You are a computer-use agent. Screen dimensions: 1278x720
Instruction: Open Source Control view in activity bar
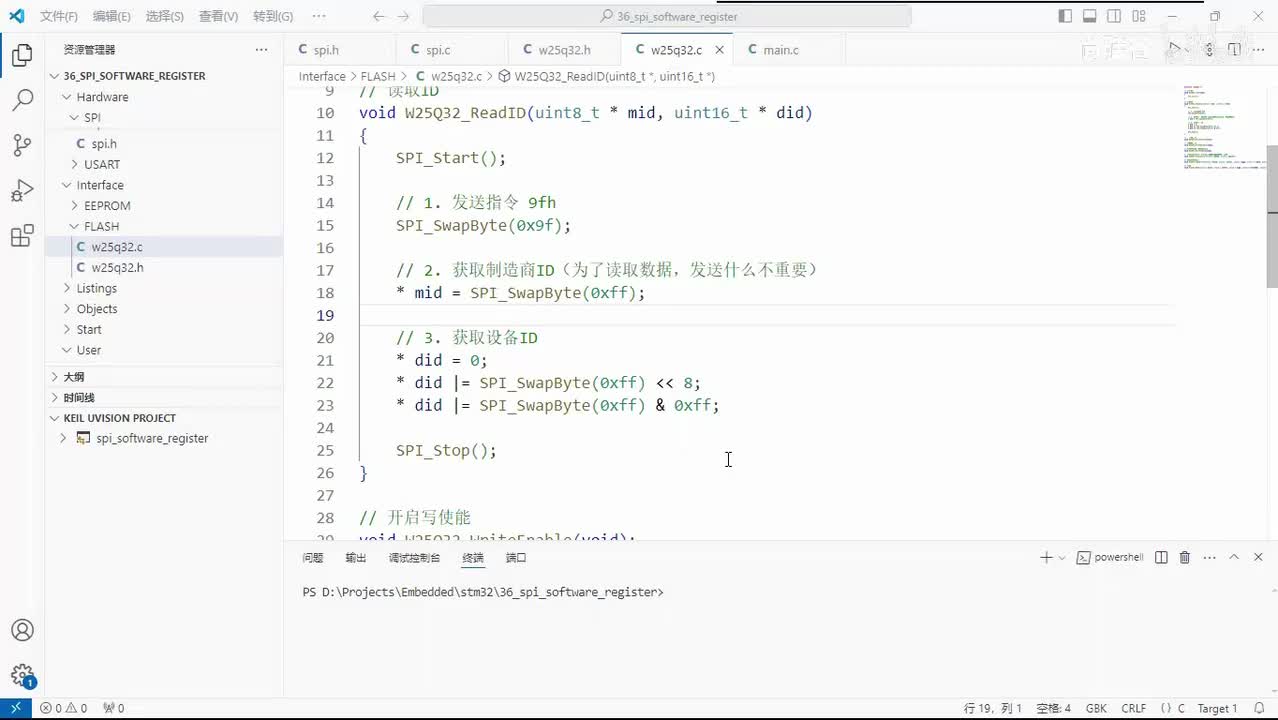coord(22,145)
